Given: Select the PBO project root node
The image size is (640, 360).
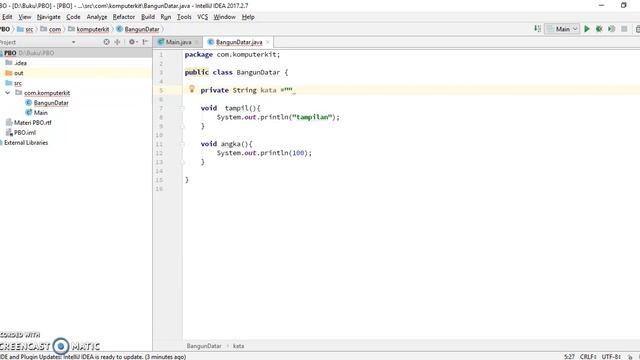Looking at the screenshot, I should (76, 53).
